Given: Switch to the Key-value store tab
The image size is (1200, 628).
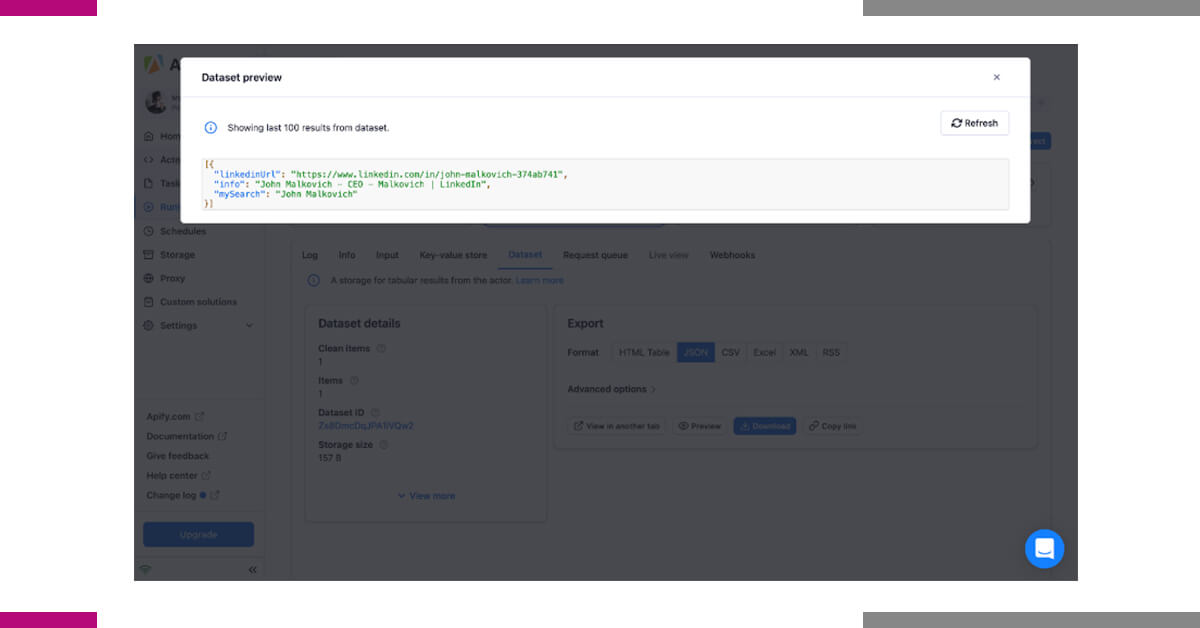Looking at the screenshot, I should click(x=453, y=255).
